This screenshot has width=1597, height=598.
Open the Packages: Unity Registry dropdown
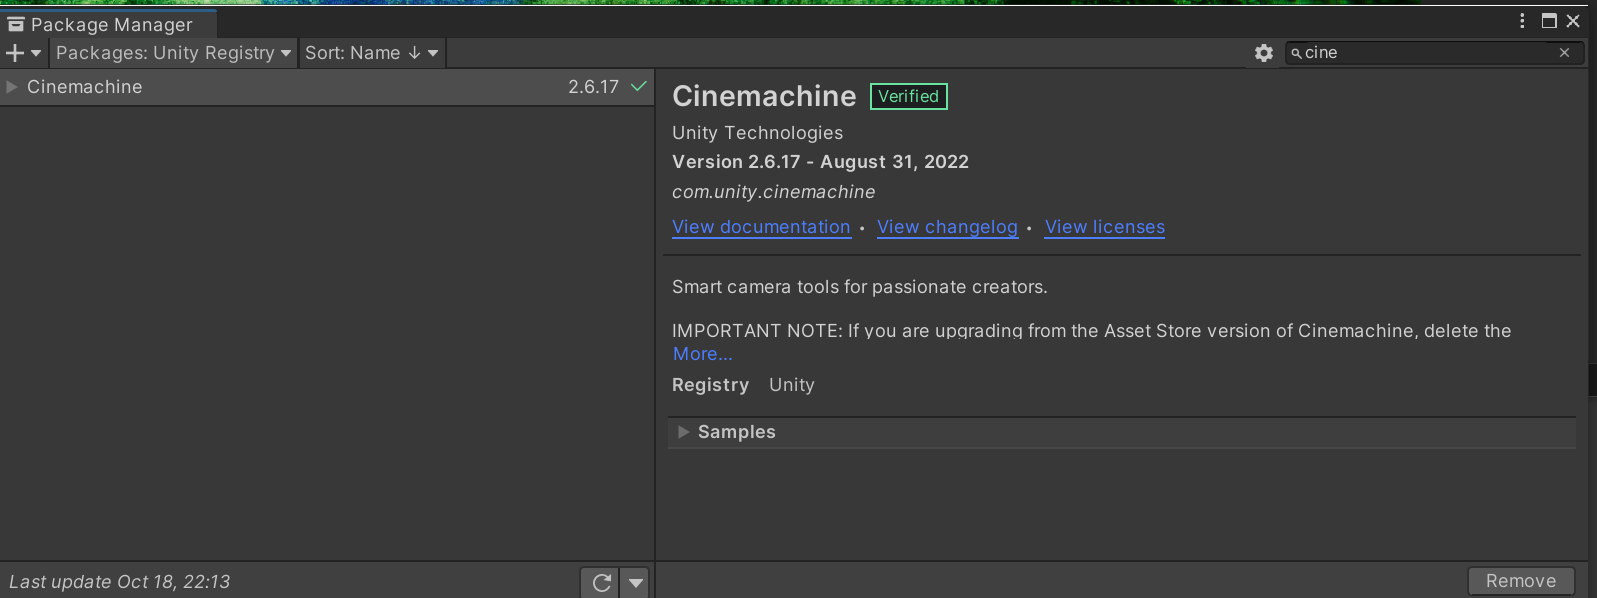tap(173, 53)
